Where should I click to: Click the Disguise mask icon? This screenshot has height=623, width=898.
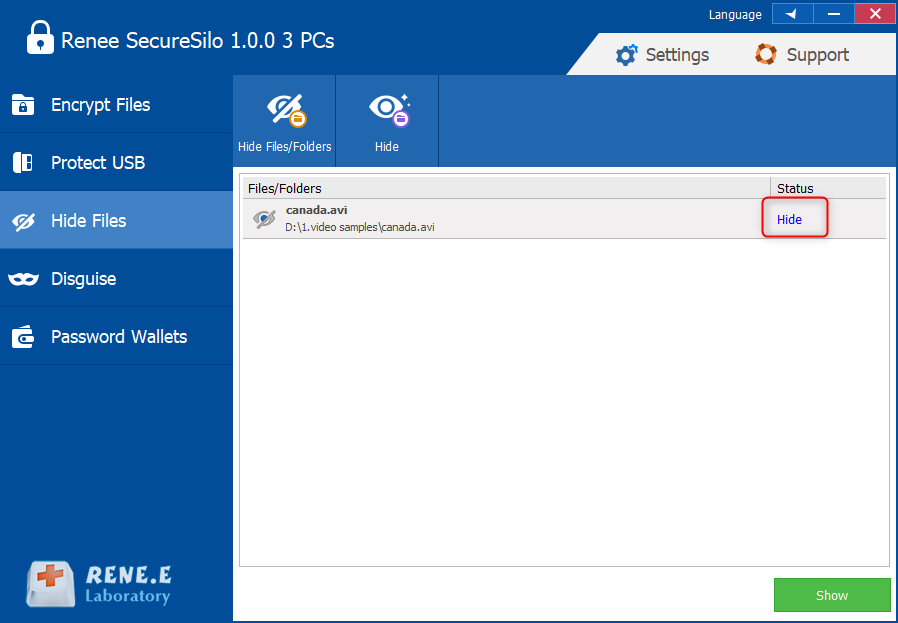[x=23, y=279]
